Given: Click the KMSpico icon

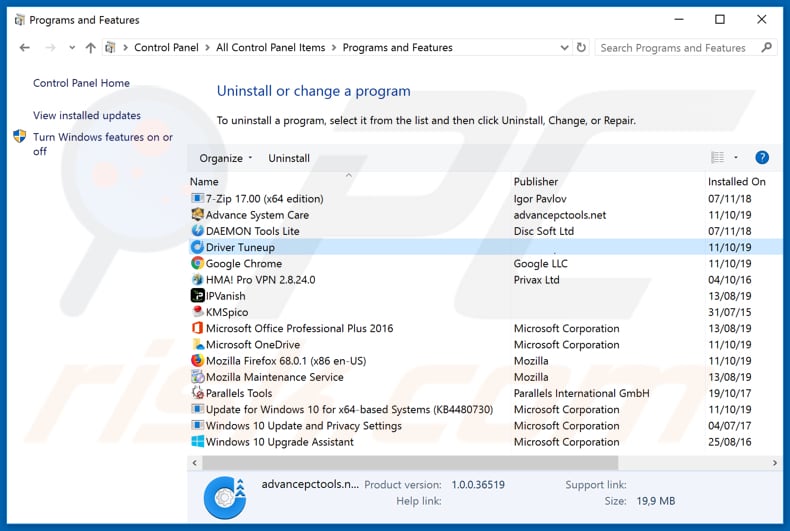Looking at the screenshot, I should (x=197, y=312).
